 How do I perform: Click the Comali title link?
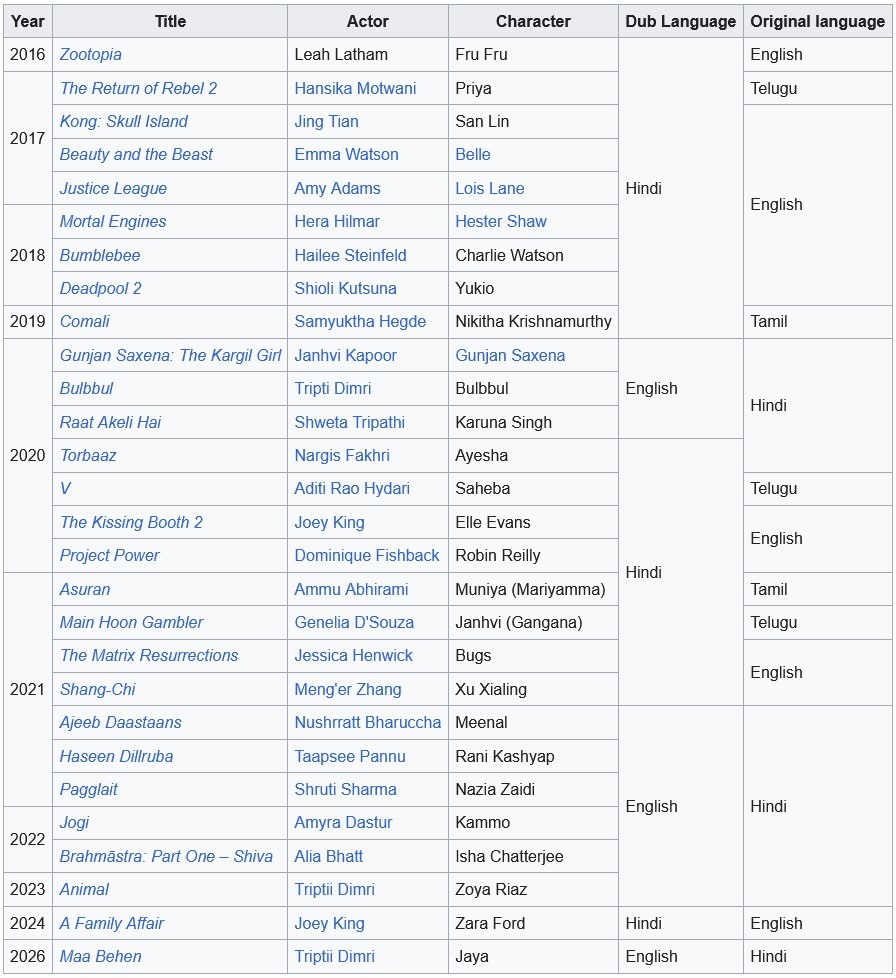[x=84, y=321]
